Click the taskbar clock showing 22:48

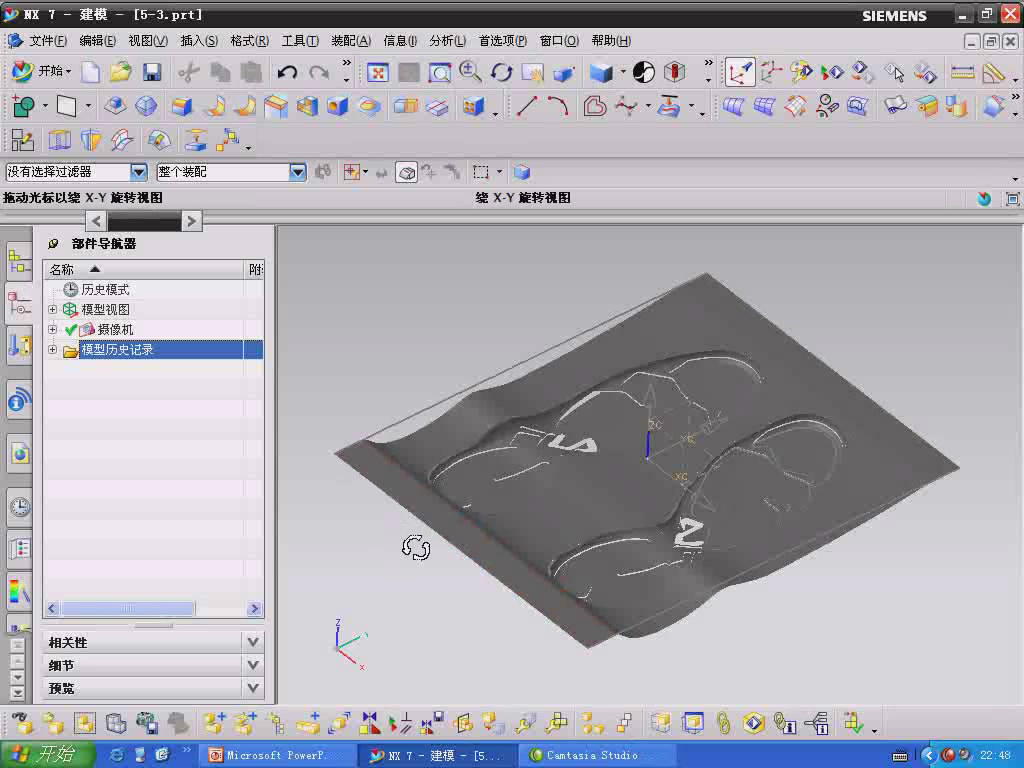pos(995,756)
